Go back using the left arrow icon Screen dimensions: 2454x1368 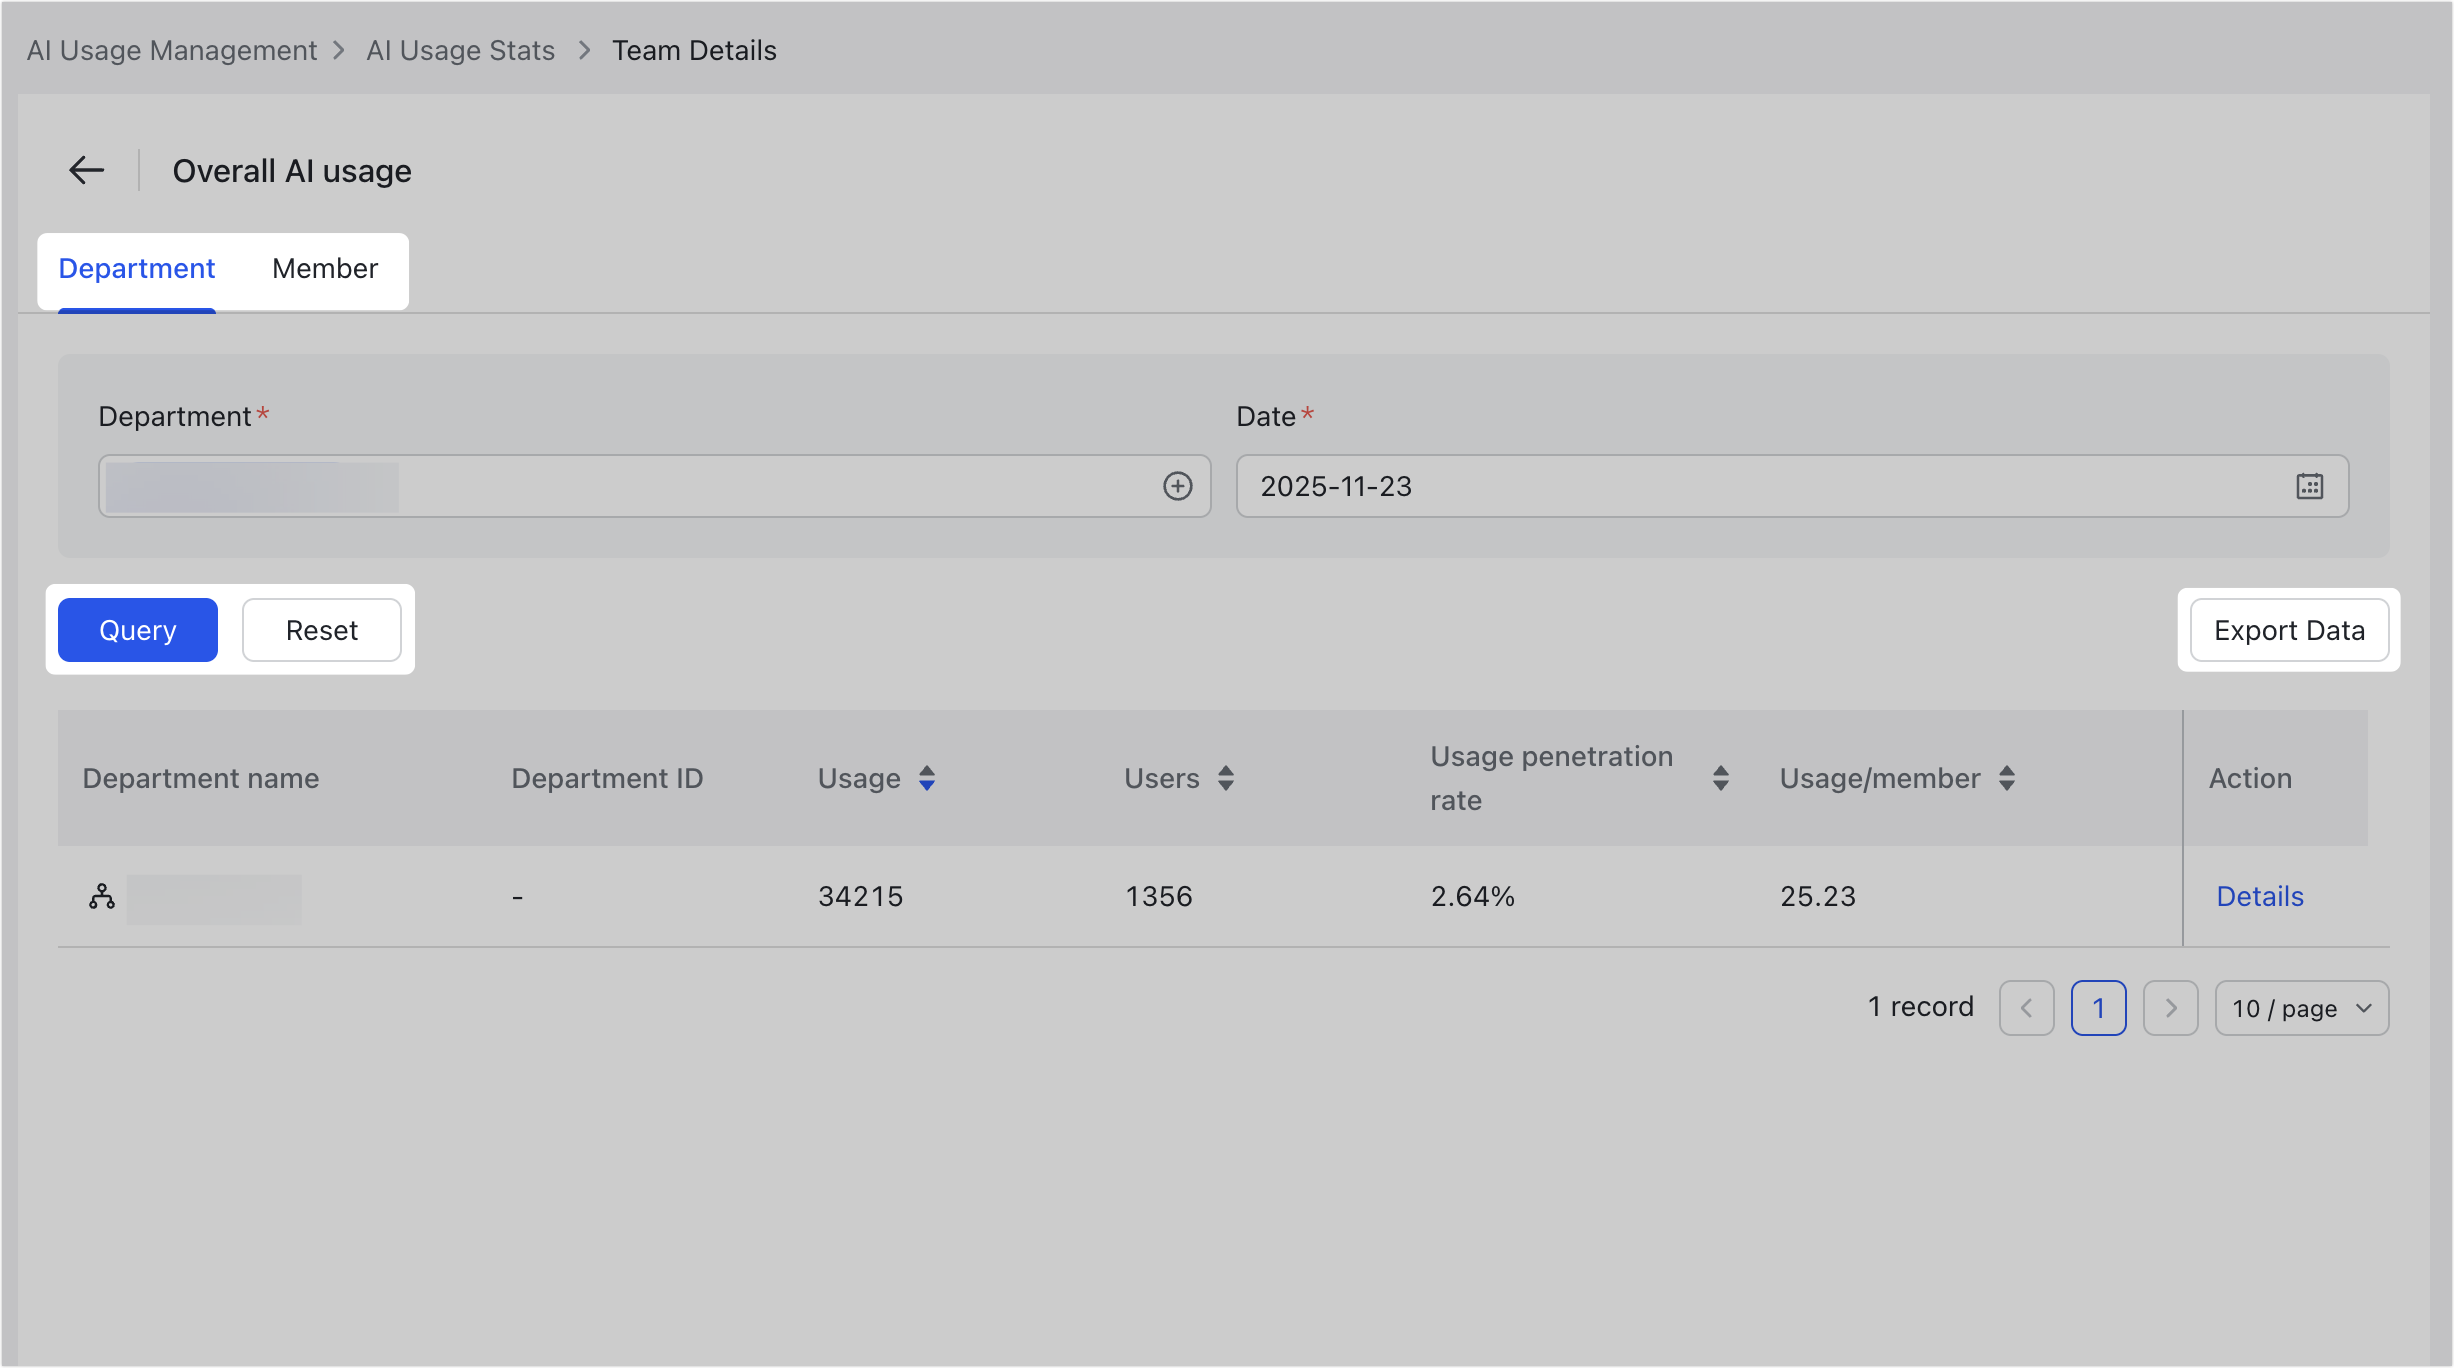click(87, 170)
